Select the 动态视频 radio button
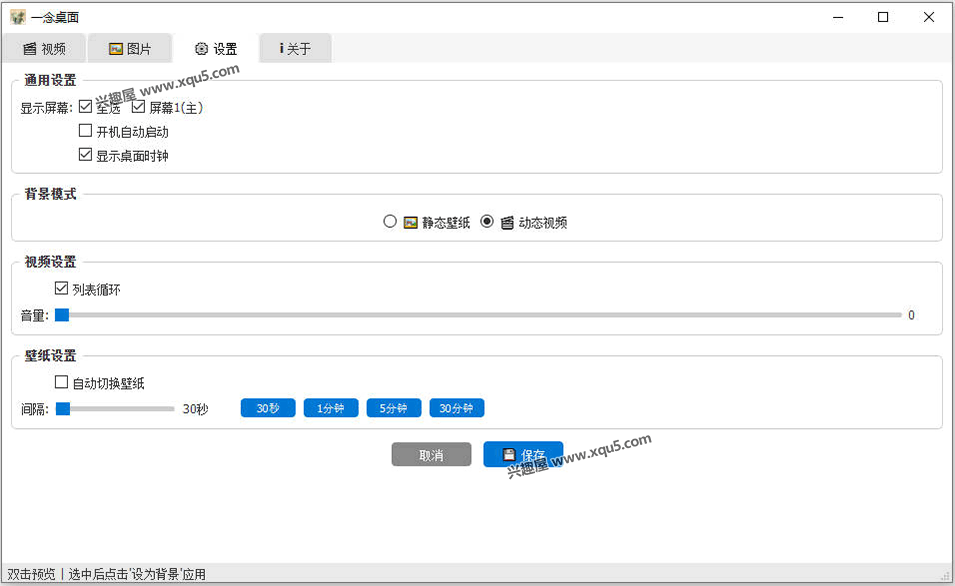This screenshot has height=586, width=955. click(x=487, y=222)
